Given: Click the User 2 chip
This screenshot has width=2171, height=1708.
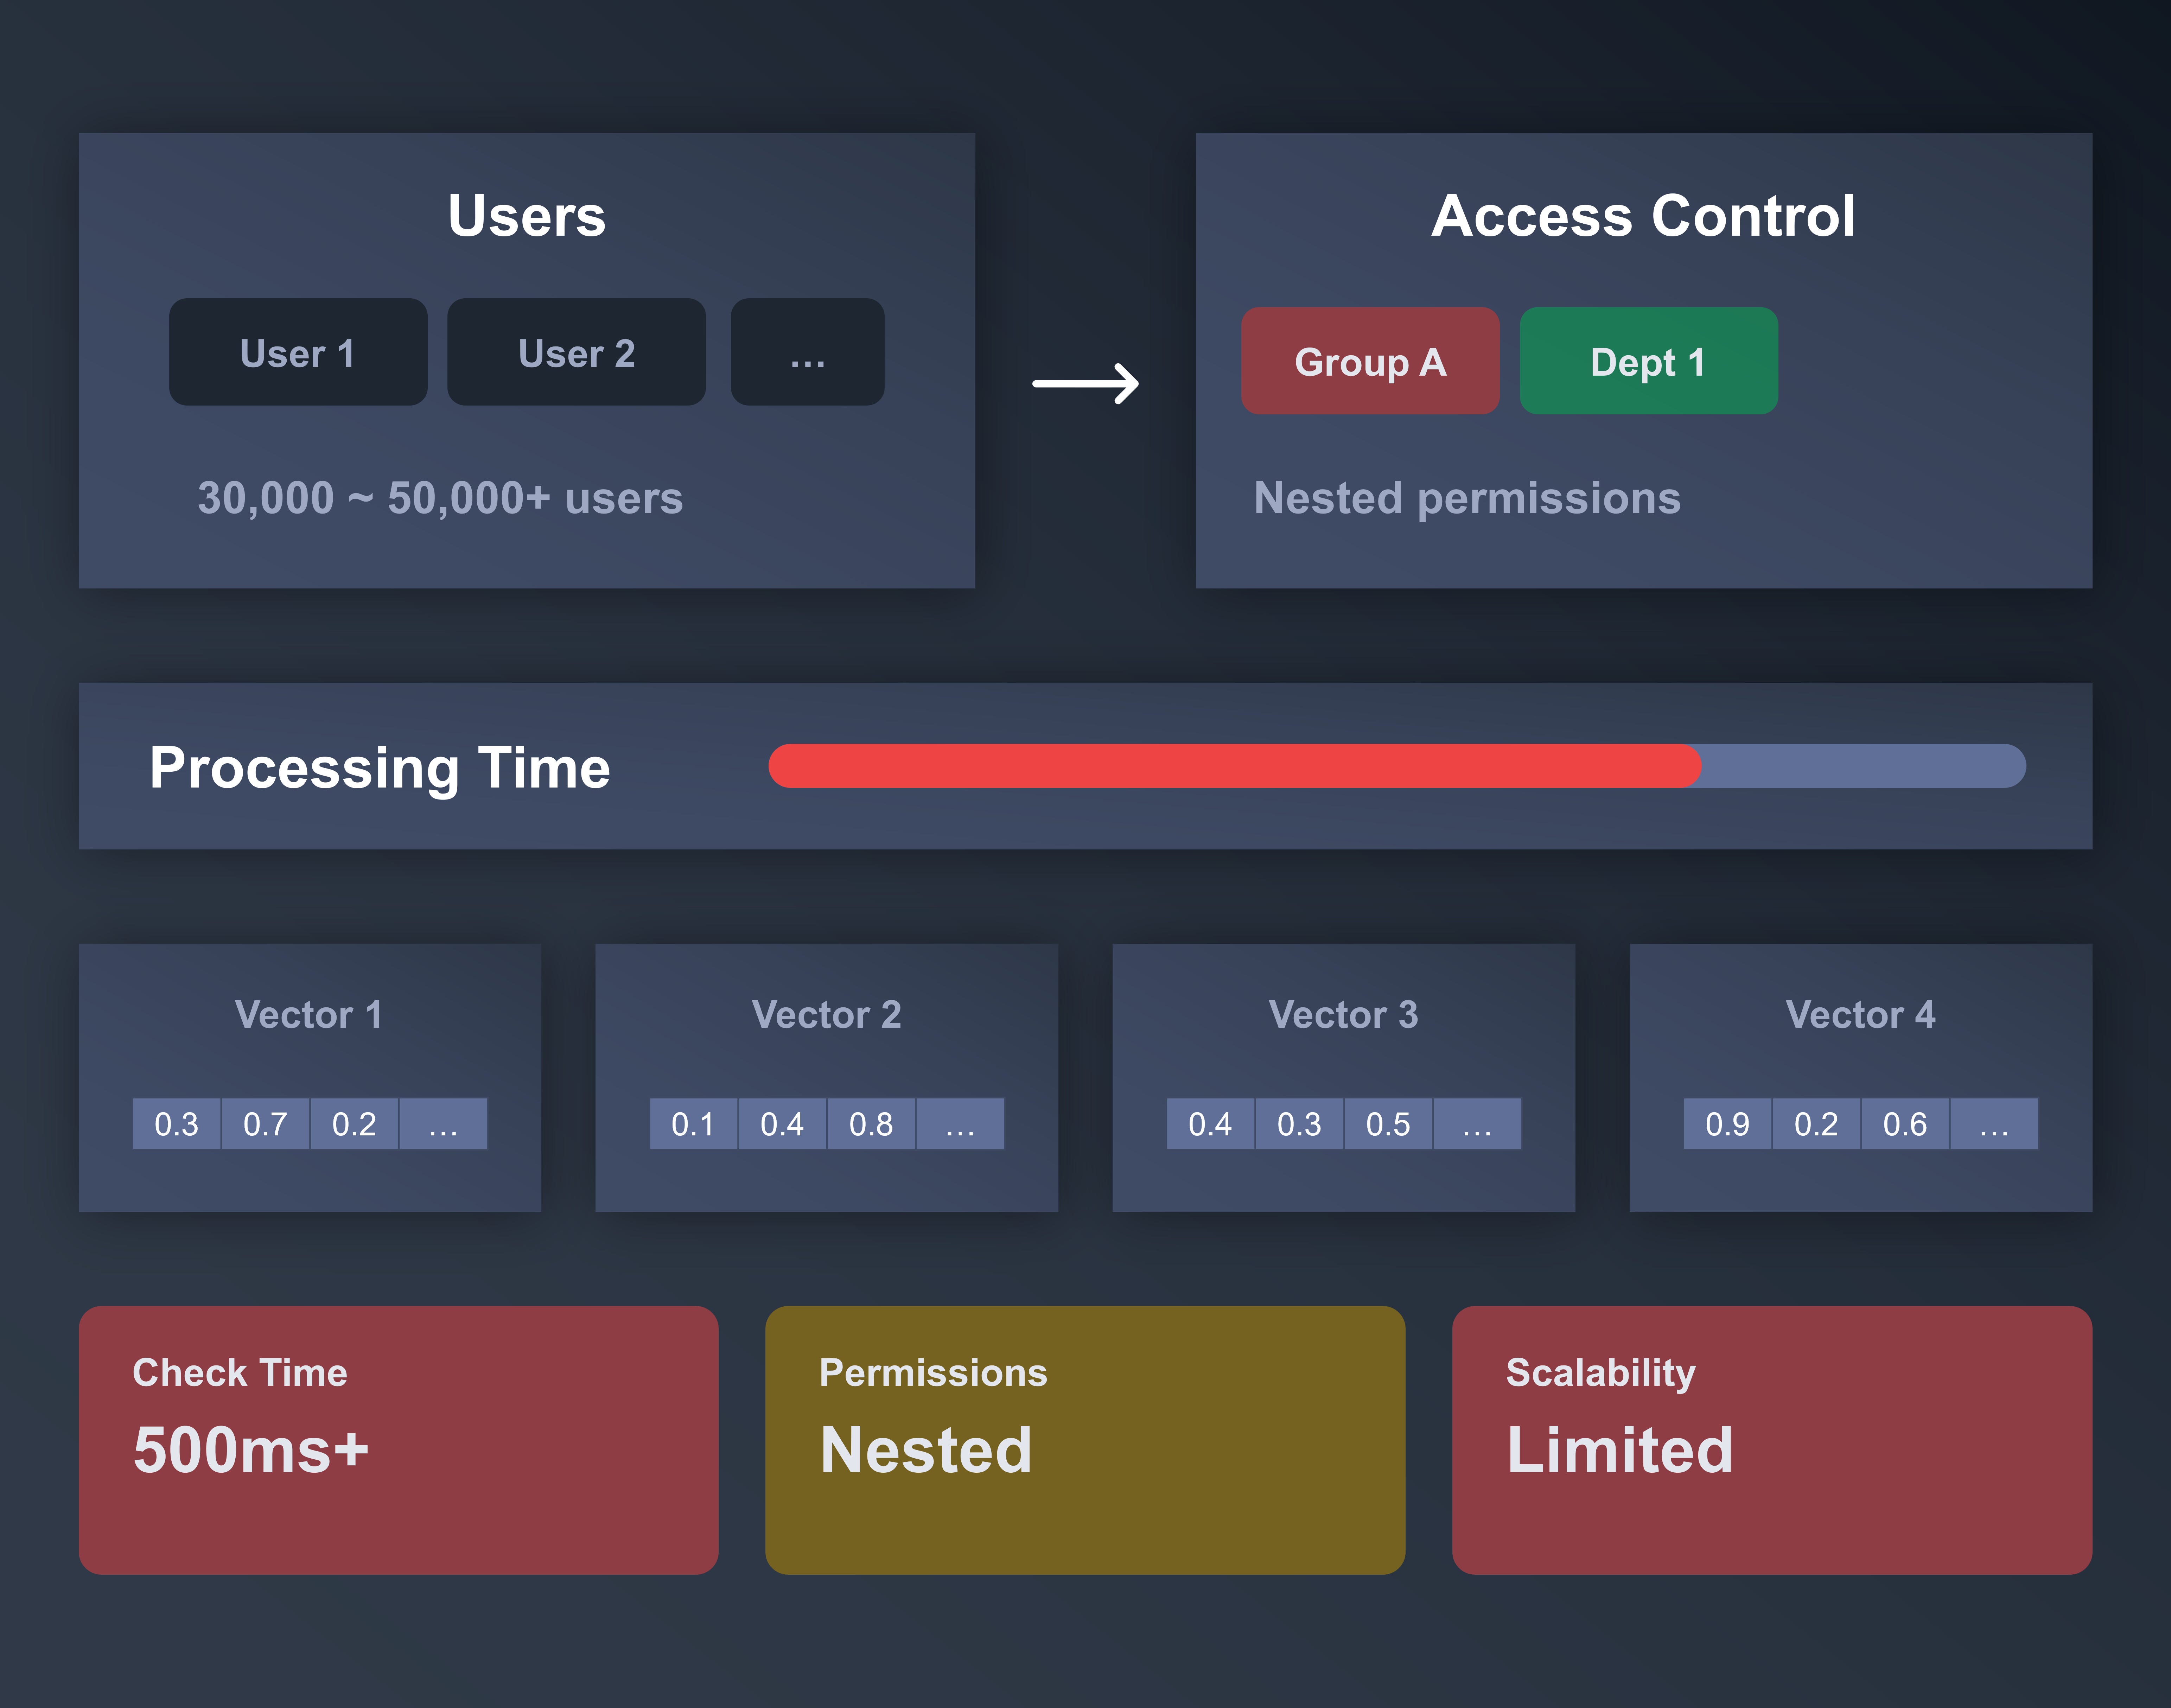Looking at the screenshot, I should click(576, 352).
